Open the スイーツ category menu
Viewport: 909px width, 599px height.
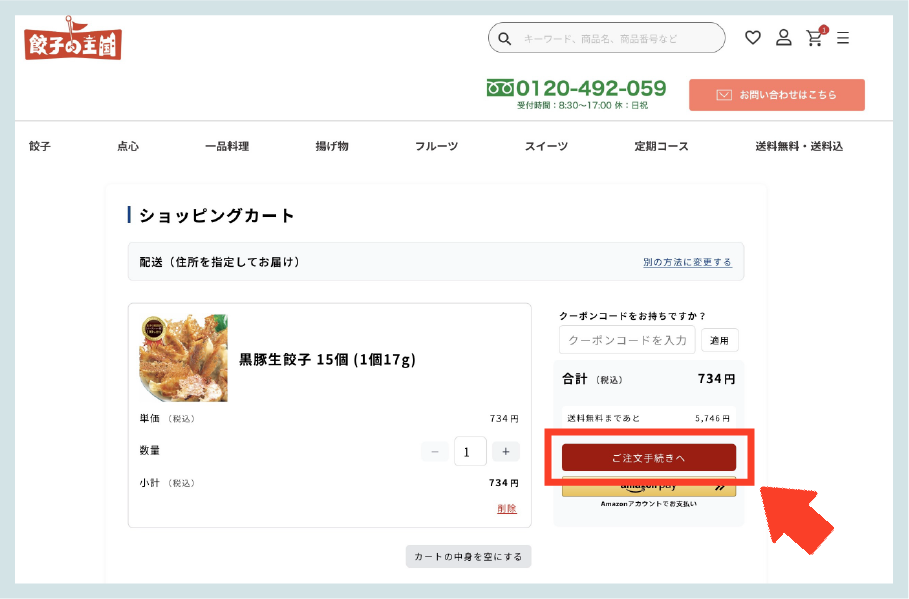tap(547, 146)
